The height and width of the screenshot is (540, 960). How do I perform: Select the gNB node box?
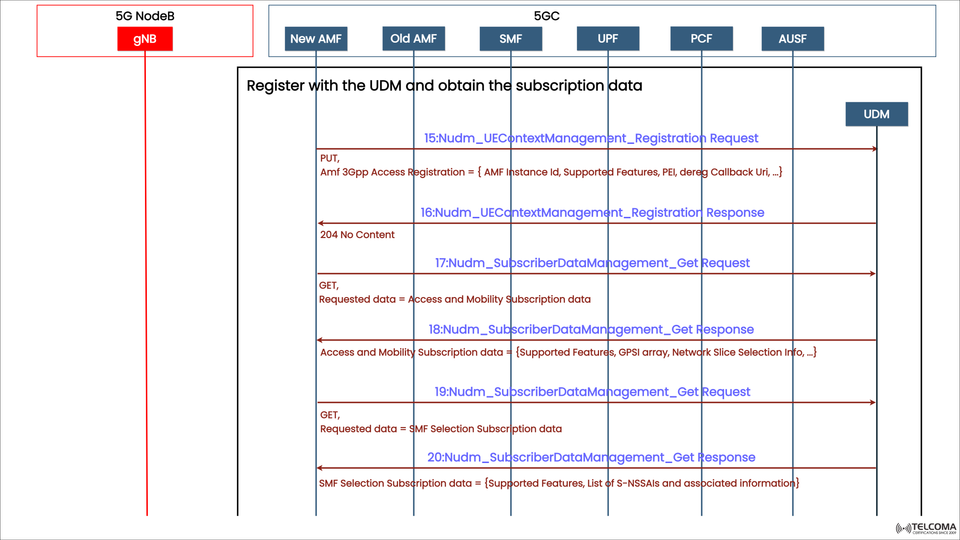pos(145,39)
